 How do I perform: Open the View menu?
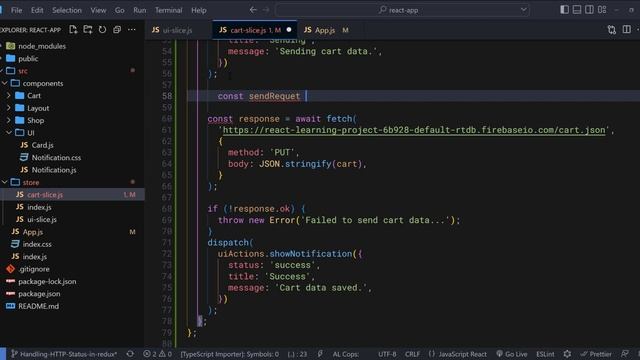(x=98, y=10)
